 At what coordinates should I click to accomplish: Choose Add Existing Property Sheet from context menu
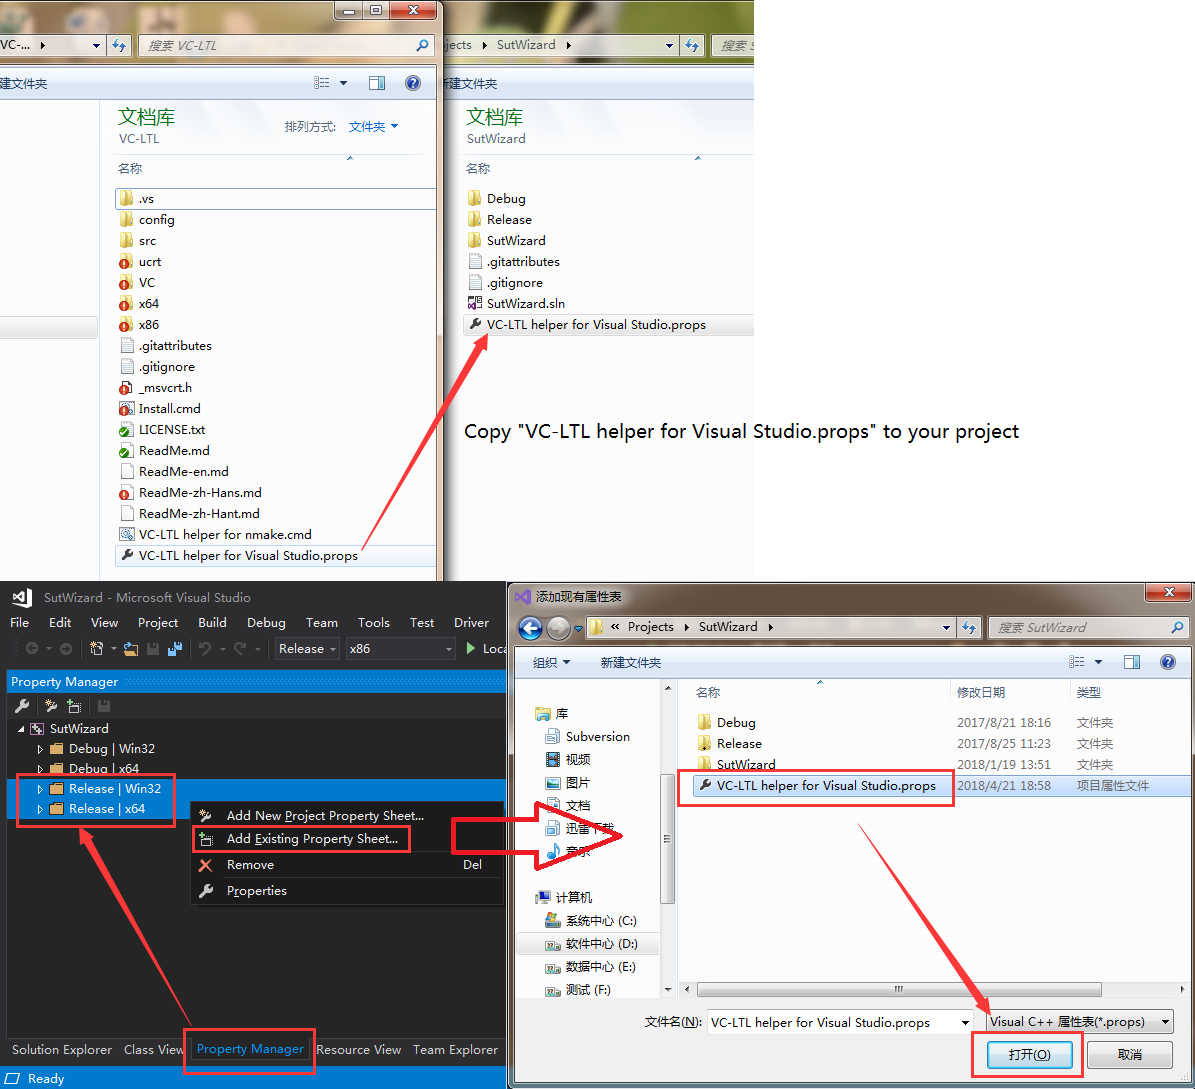tap(312, 838)
